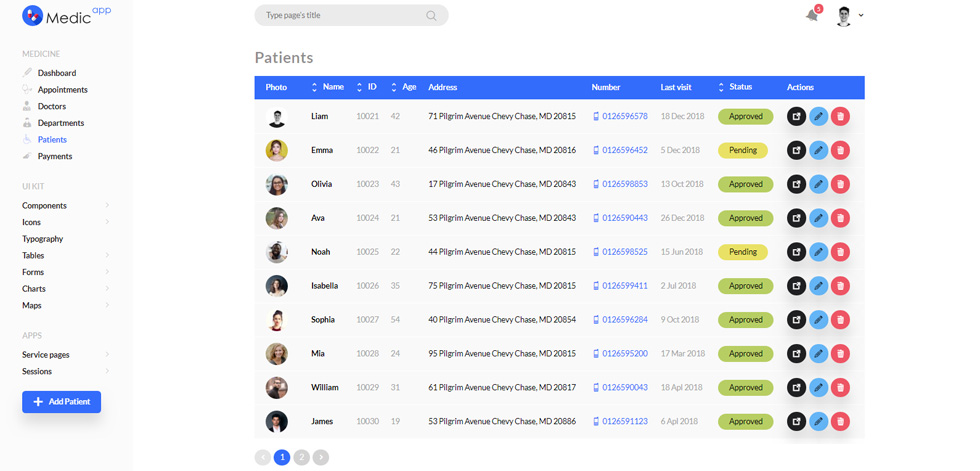Open the Departments page
This screenshot has height=471, width=980.
point(61,123)
